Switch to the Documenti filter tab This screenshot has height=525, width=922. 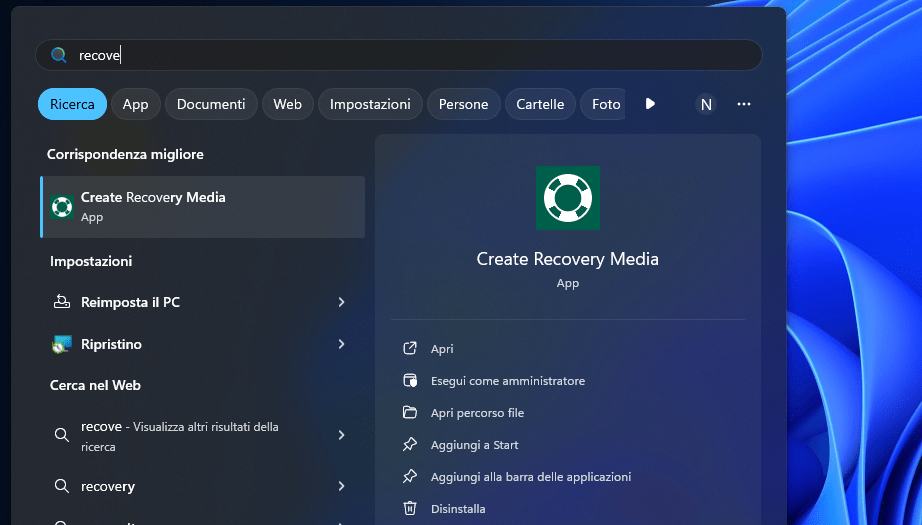[211, 104]
